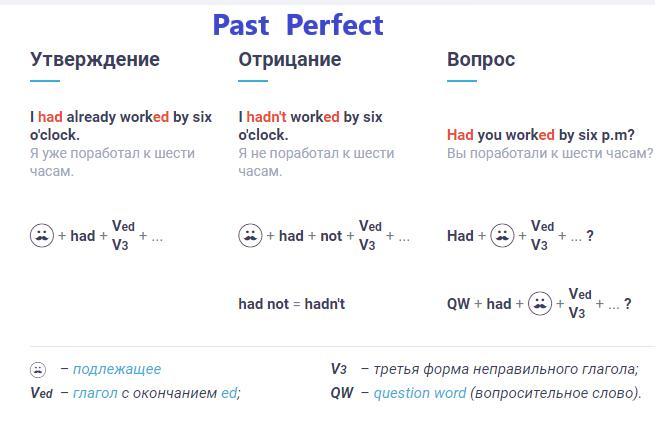664x422 pixels.
Task: Click the small face icon in the legend
Action: (x=38, y=370)
